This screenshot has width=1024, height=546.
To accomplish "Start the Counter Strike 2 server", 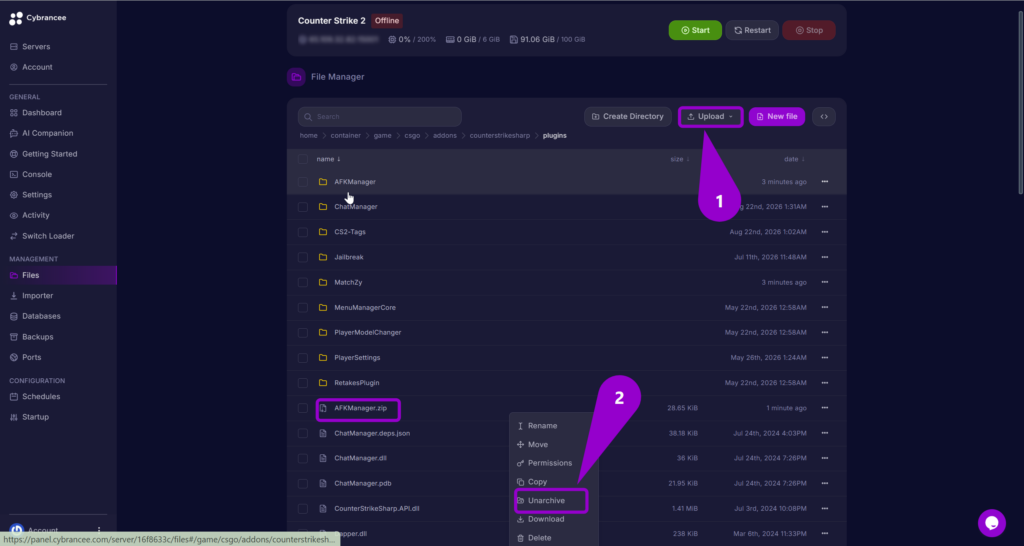I will point(695,30).
